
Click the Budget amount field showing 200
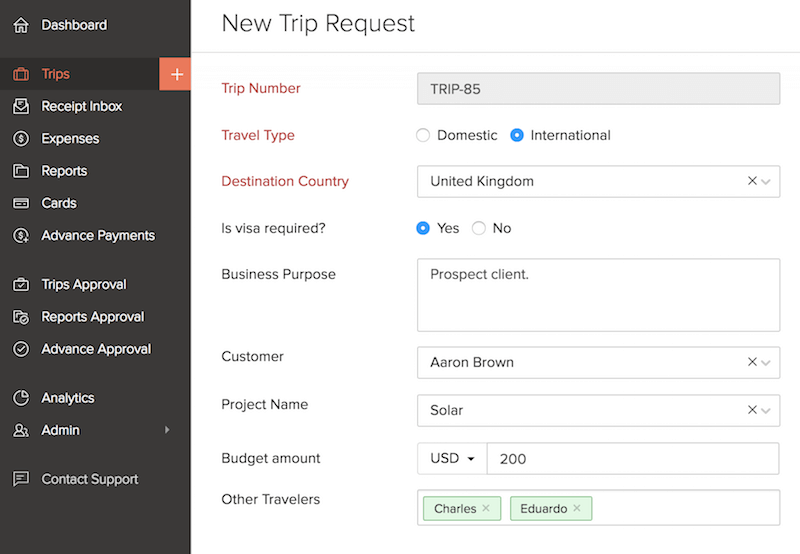(633, 459)
